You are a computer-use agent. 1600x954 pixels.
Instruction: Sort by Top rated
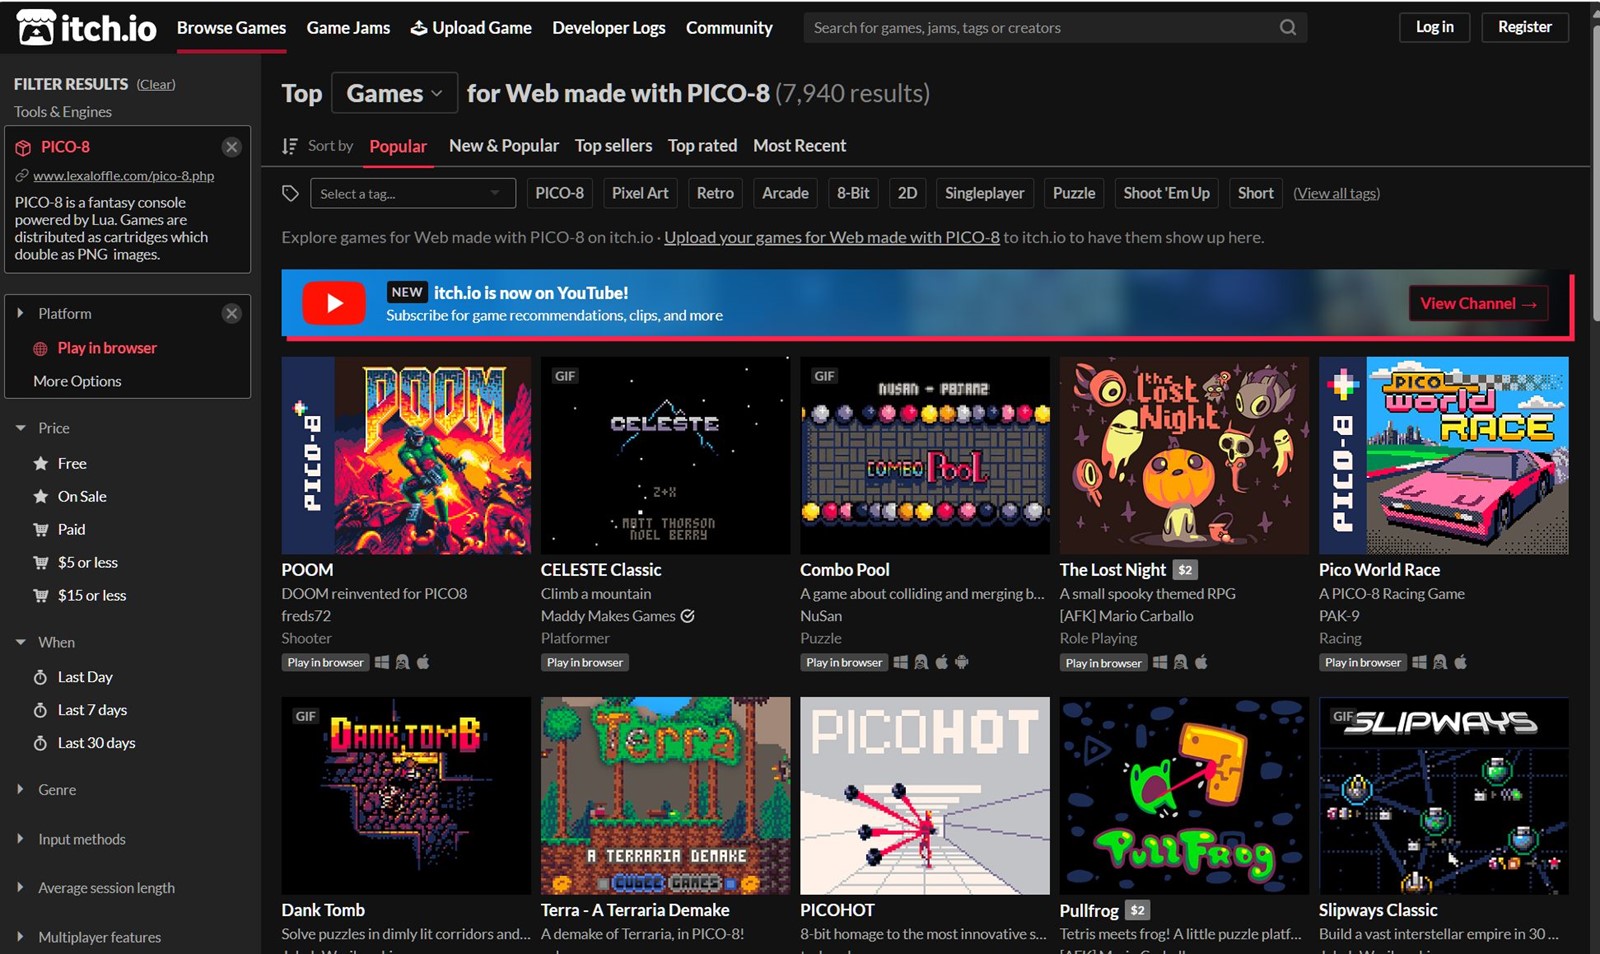coord(702,146)
